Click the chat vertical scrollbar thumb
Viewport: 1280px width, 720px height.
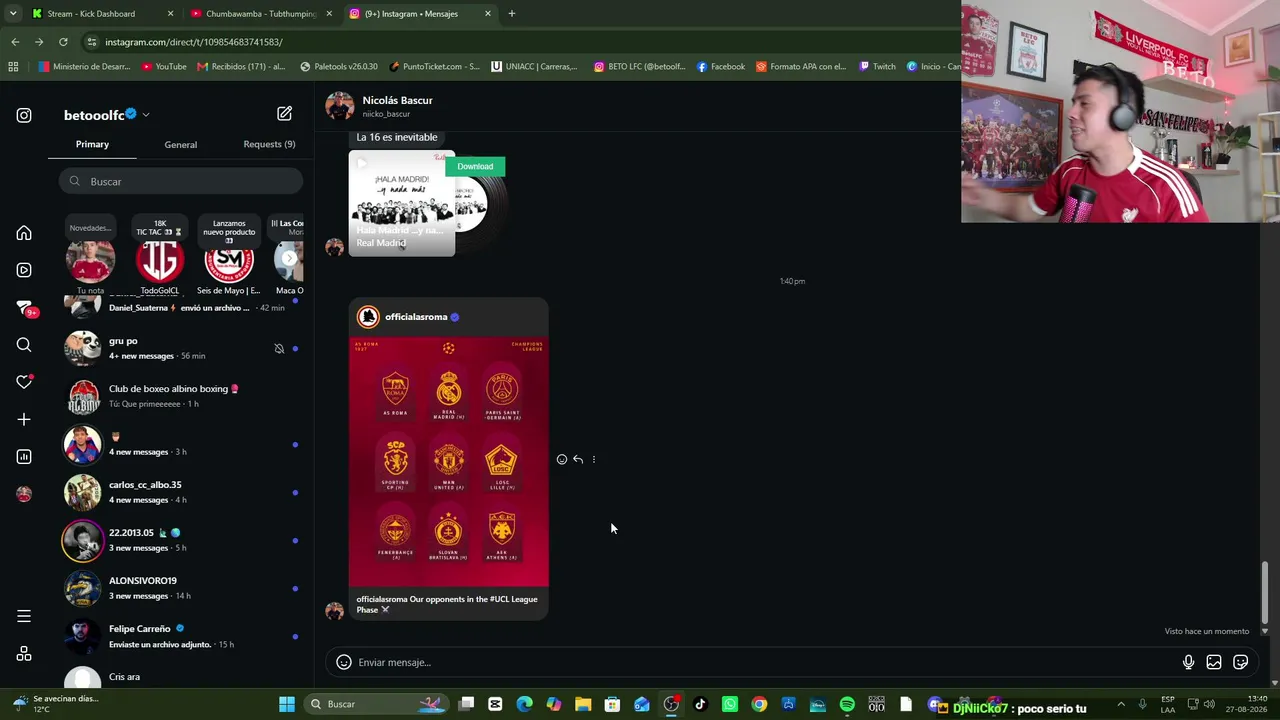click(x=1265, y=592)
